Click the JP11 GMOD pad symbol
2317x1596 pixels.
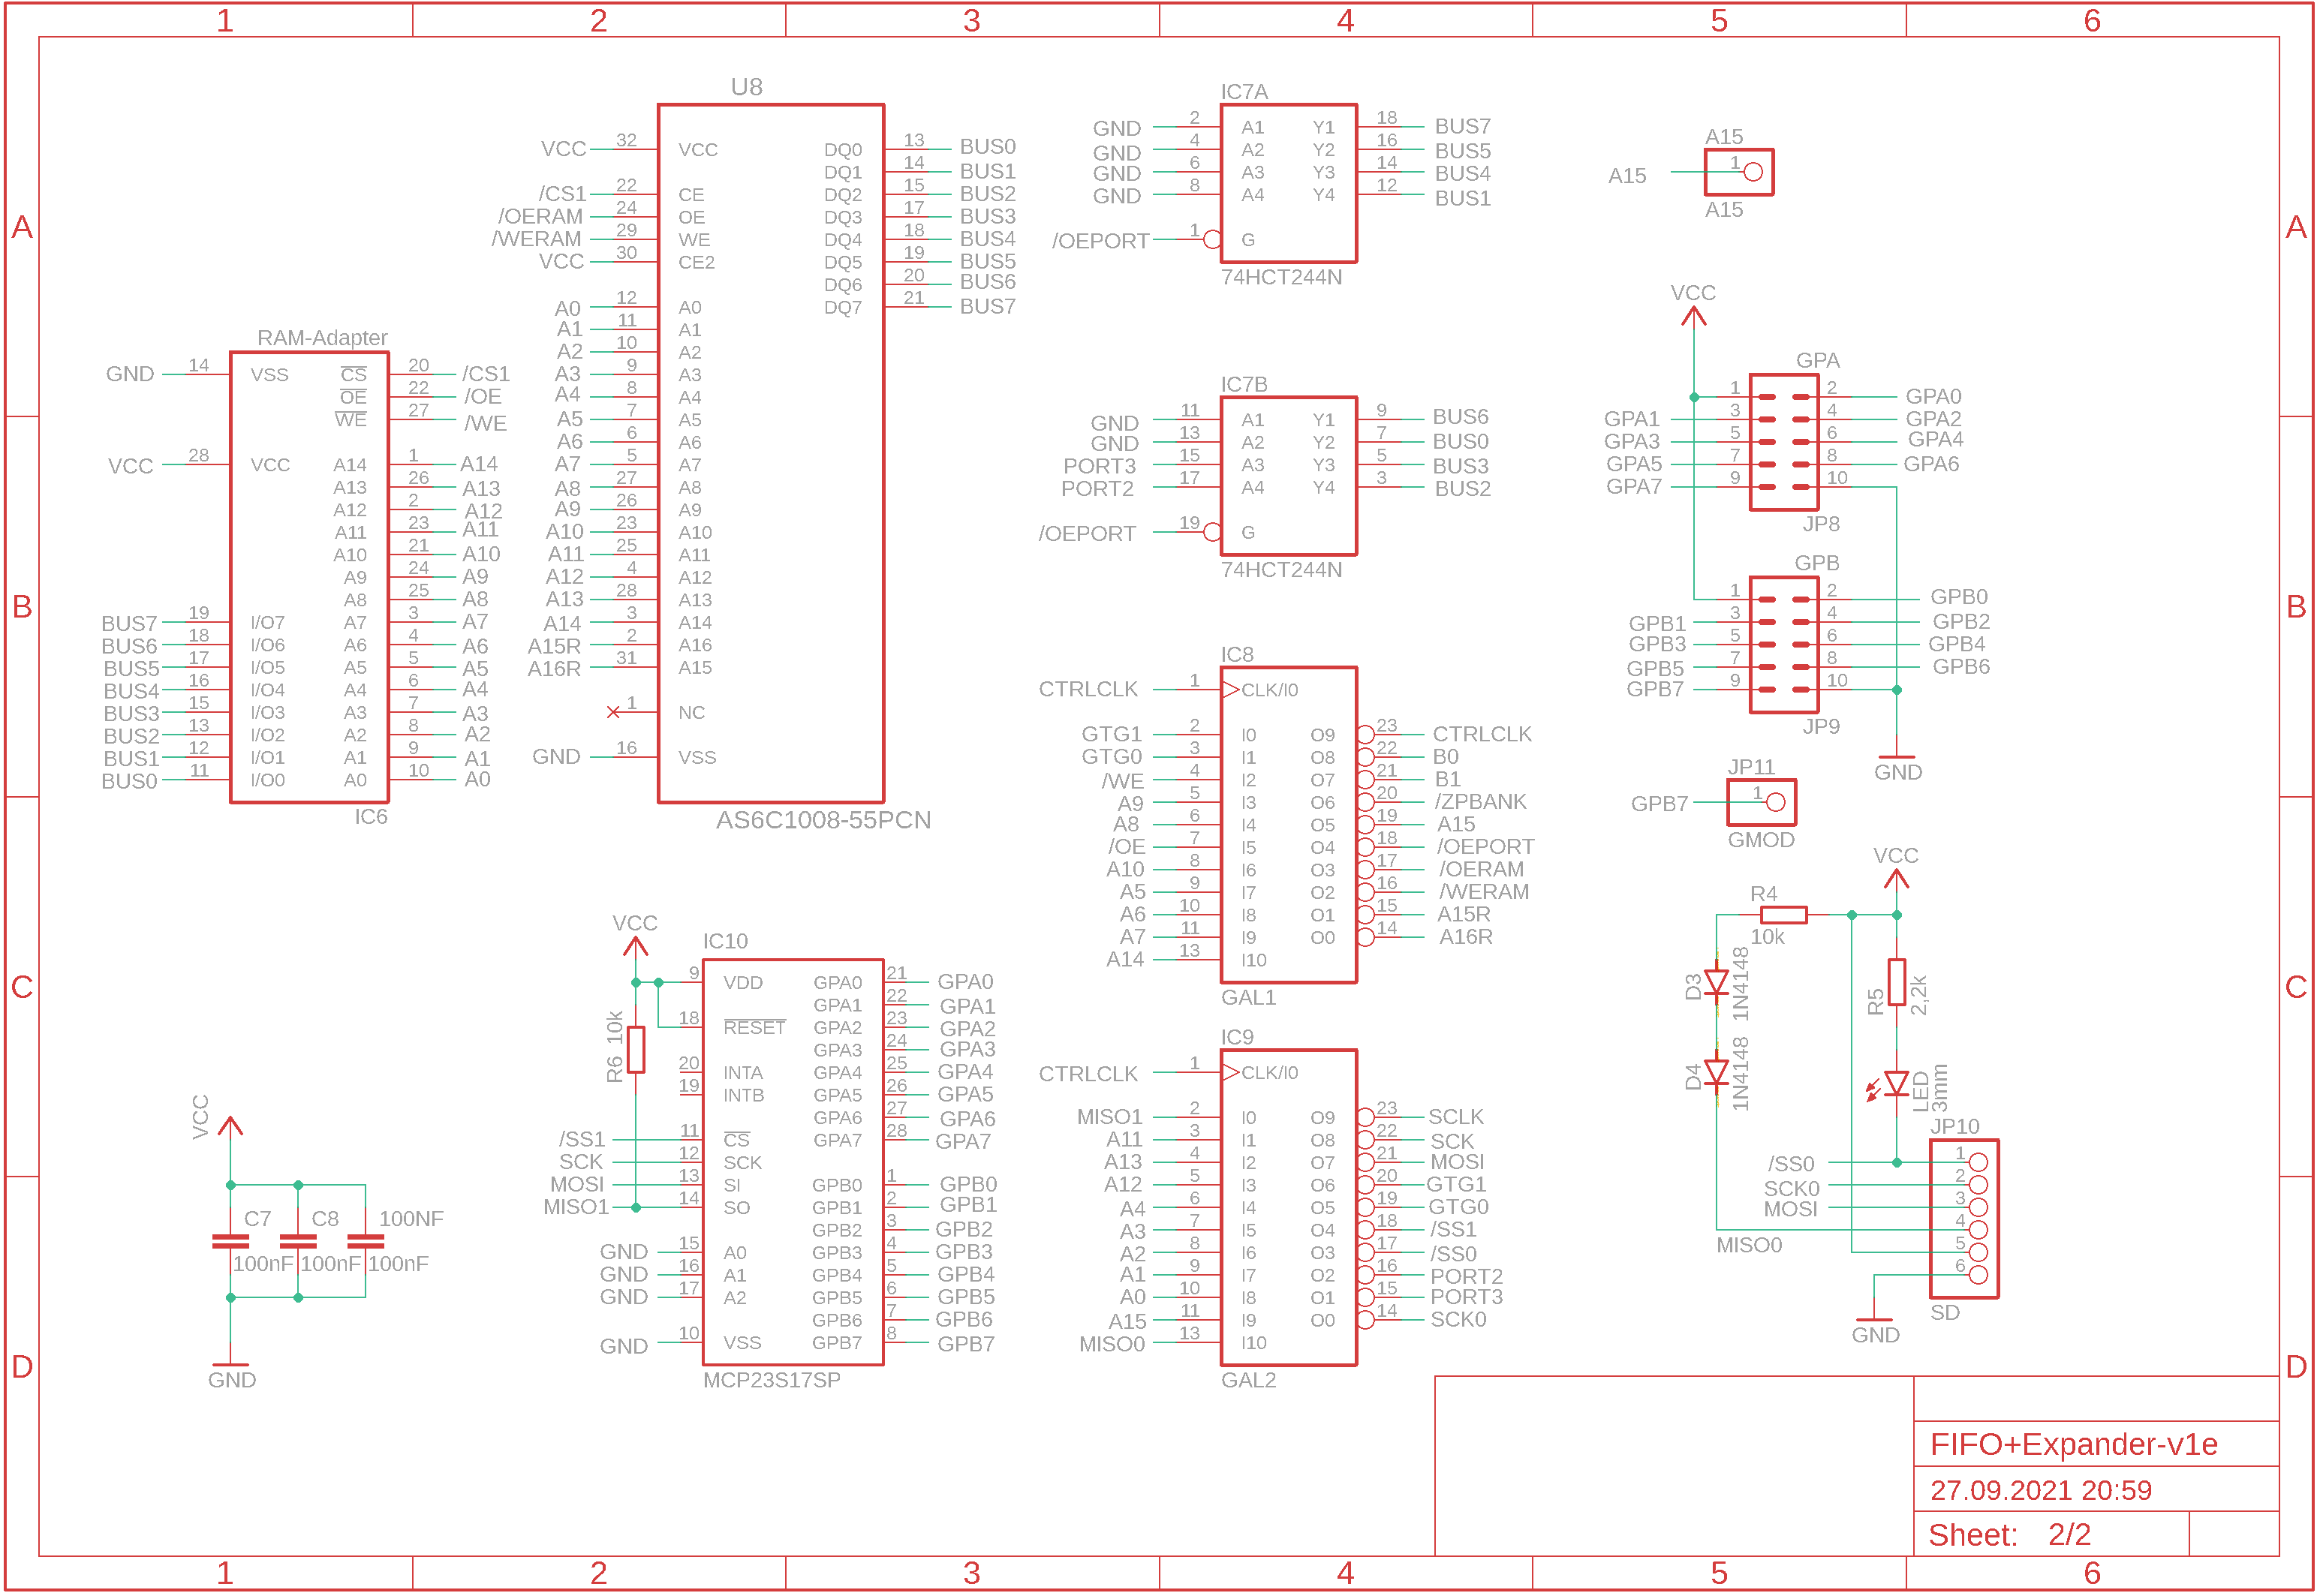coord(1762,802)
